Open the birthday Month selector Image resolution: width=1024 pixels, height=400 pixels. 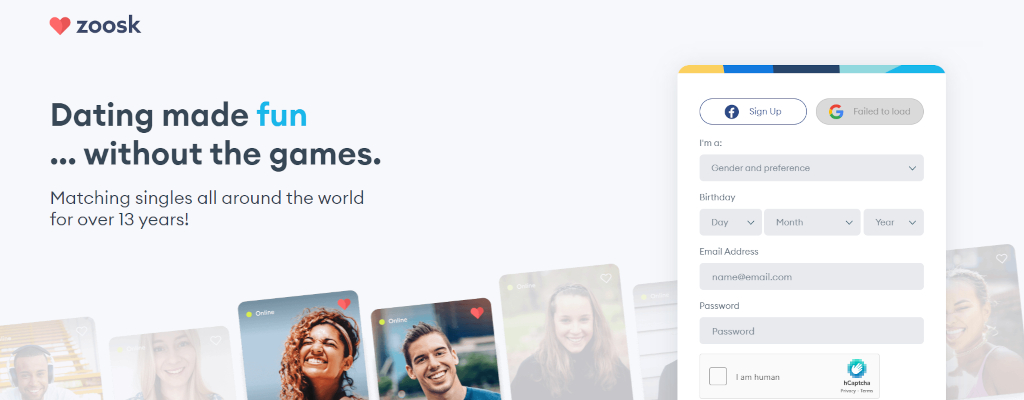coord(812,222)
